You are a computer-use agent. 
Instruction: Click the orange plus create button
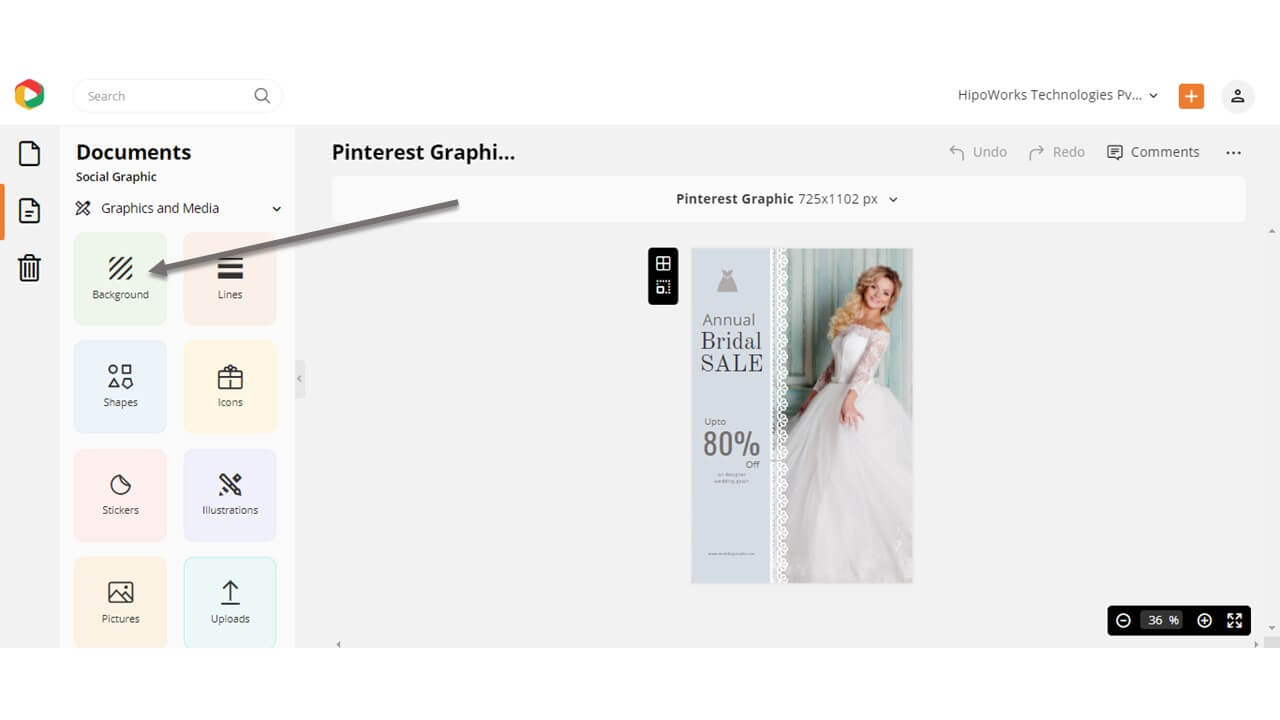[1191, 96]
